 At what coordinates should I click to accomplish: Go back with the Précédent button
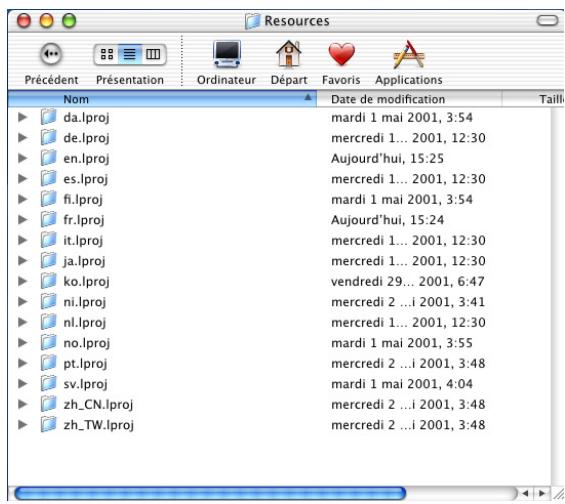click(51, 54)
